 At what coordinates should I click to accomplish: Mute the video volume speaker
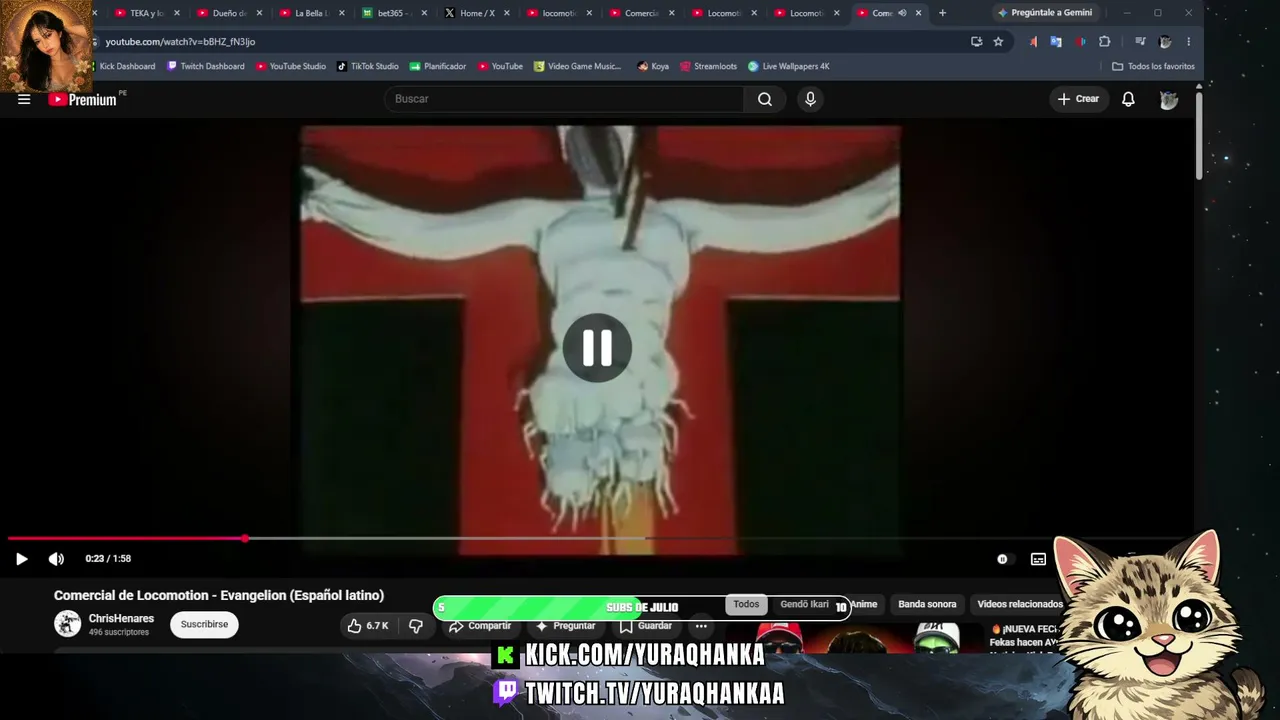click(56, 559)
